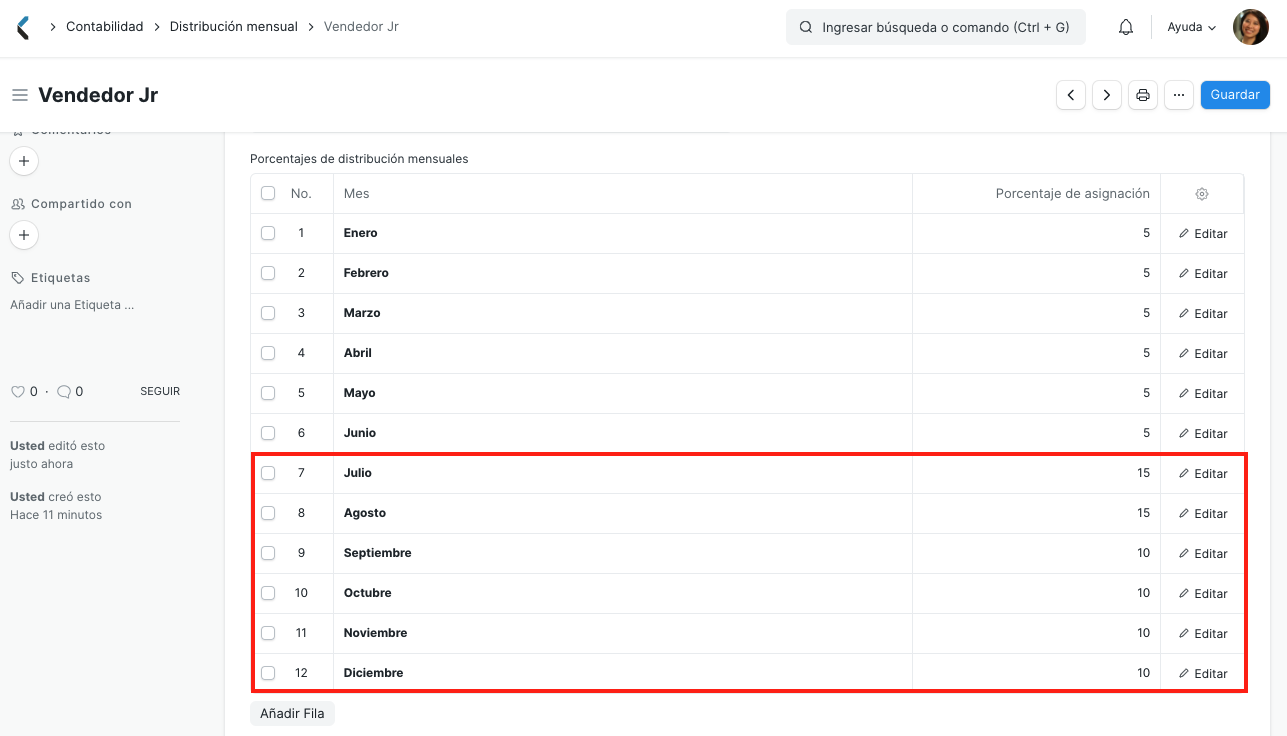The height and width of the screenshot is (736, 1287).
Task: Check the Abril row checkbox
Action: (x=268, y=353)
